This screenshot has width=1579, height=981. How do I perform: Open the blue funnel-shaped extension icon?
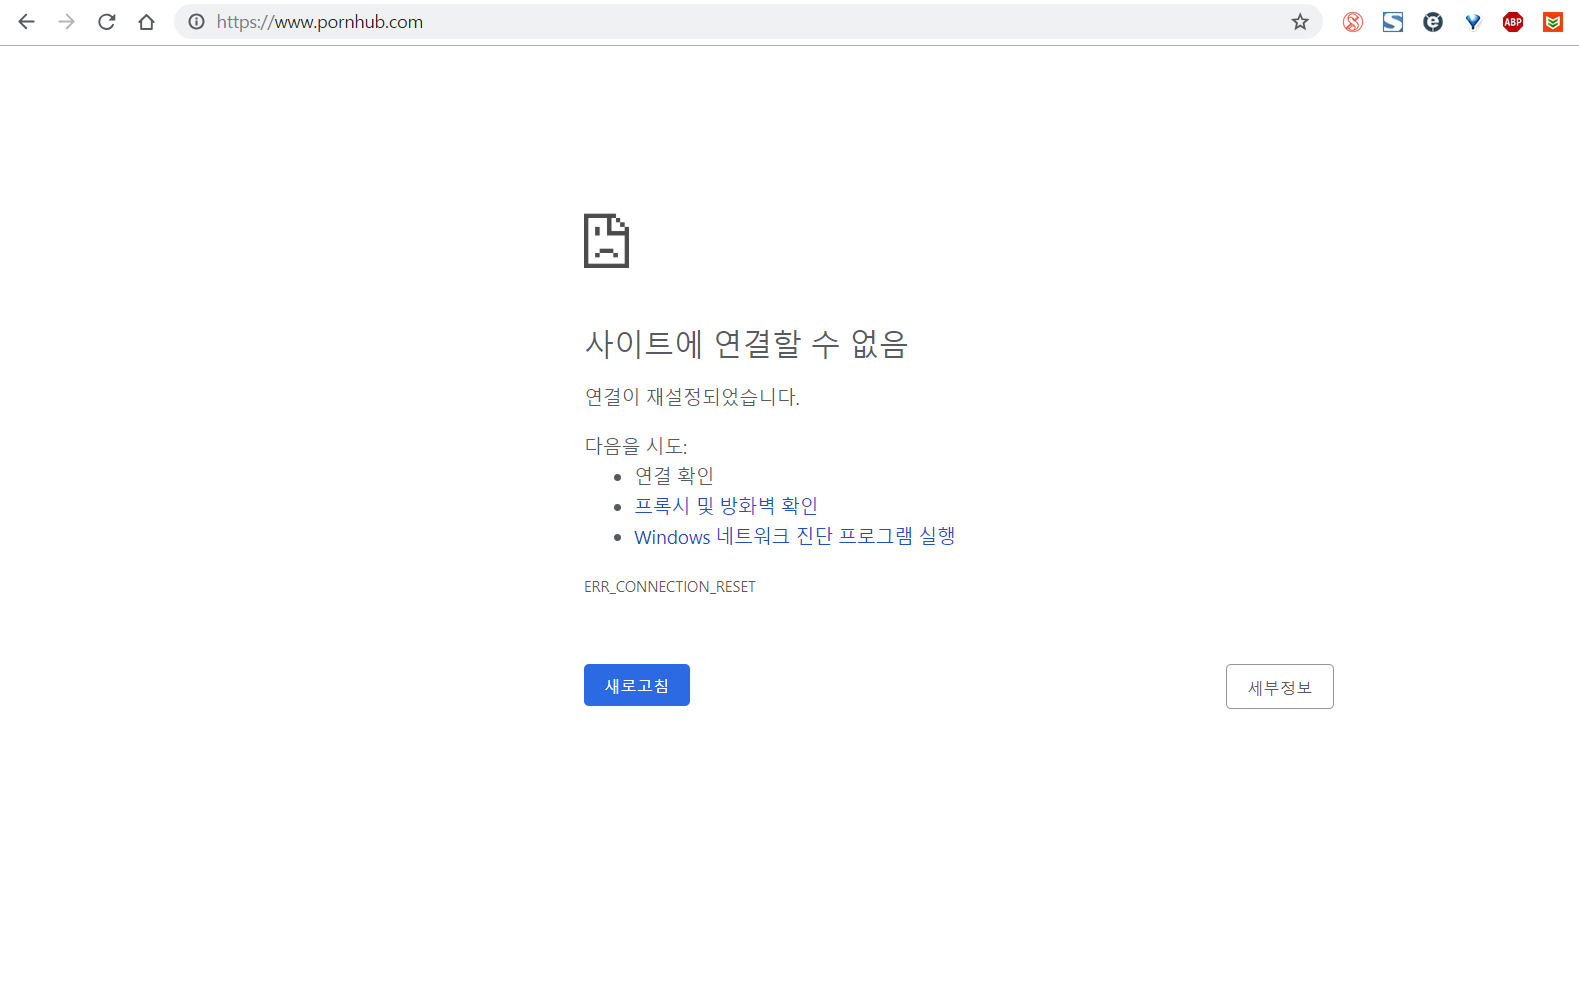coord(1473,22)
